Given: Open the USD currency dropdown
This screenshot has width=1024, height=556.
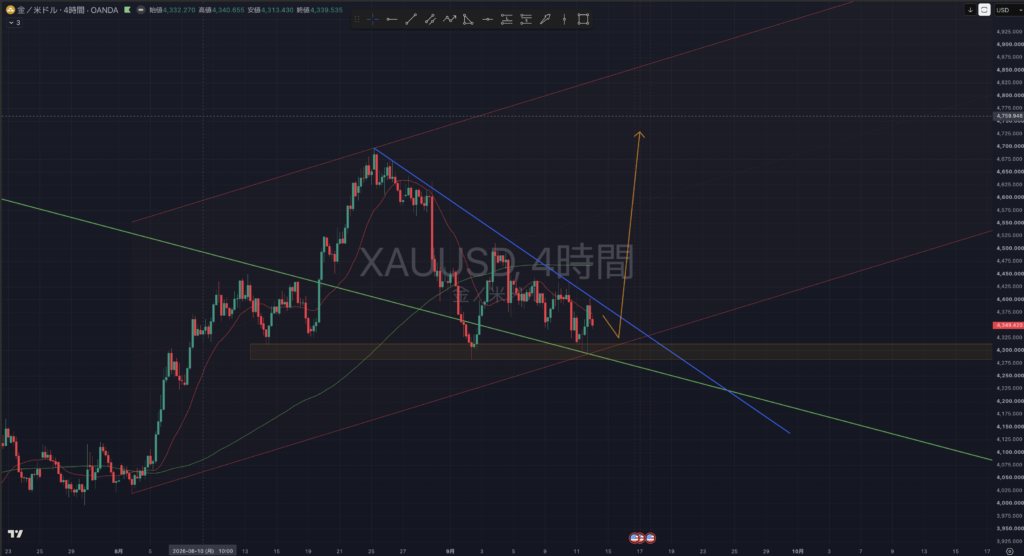Looking at the screenshot, I should pos(1009,10).
